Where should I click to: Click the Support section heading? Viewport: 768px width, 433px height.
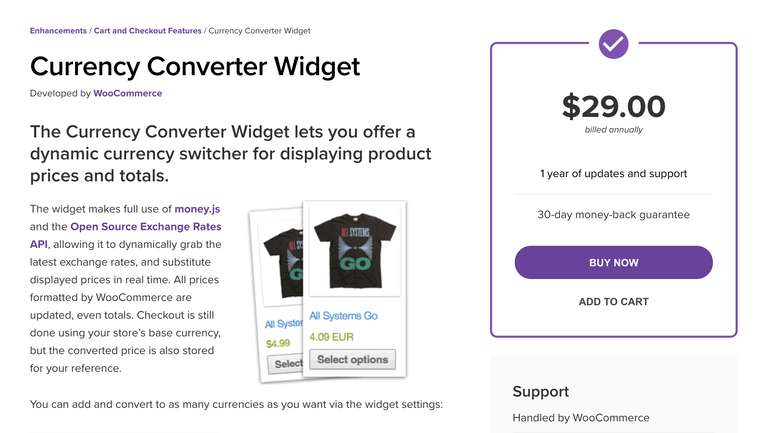(541, 391)
